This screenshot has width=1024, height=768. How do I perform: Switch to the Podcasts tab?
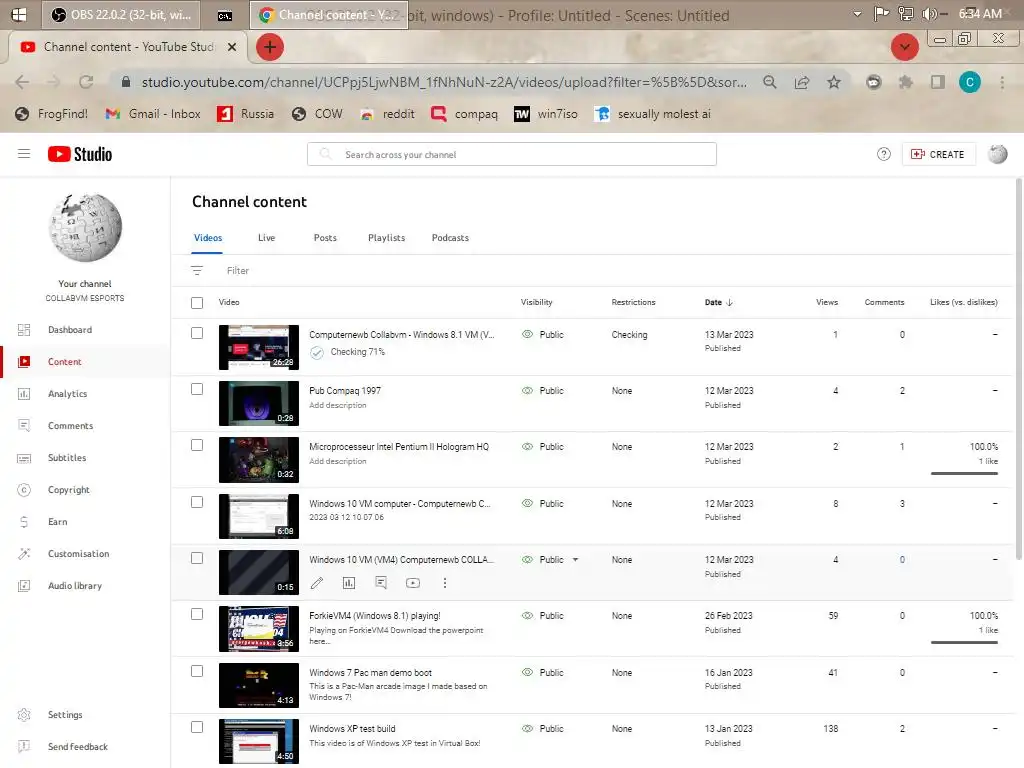tap(450, 238)
